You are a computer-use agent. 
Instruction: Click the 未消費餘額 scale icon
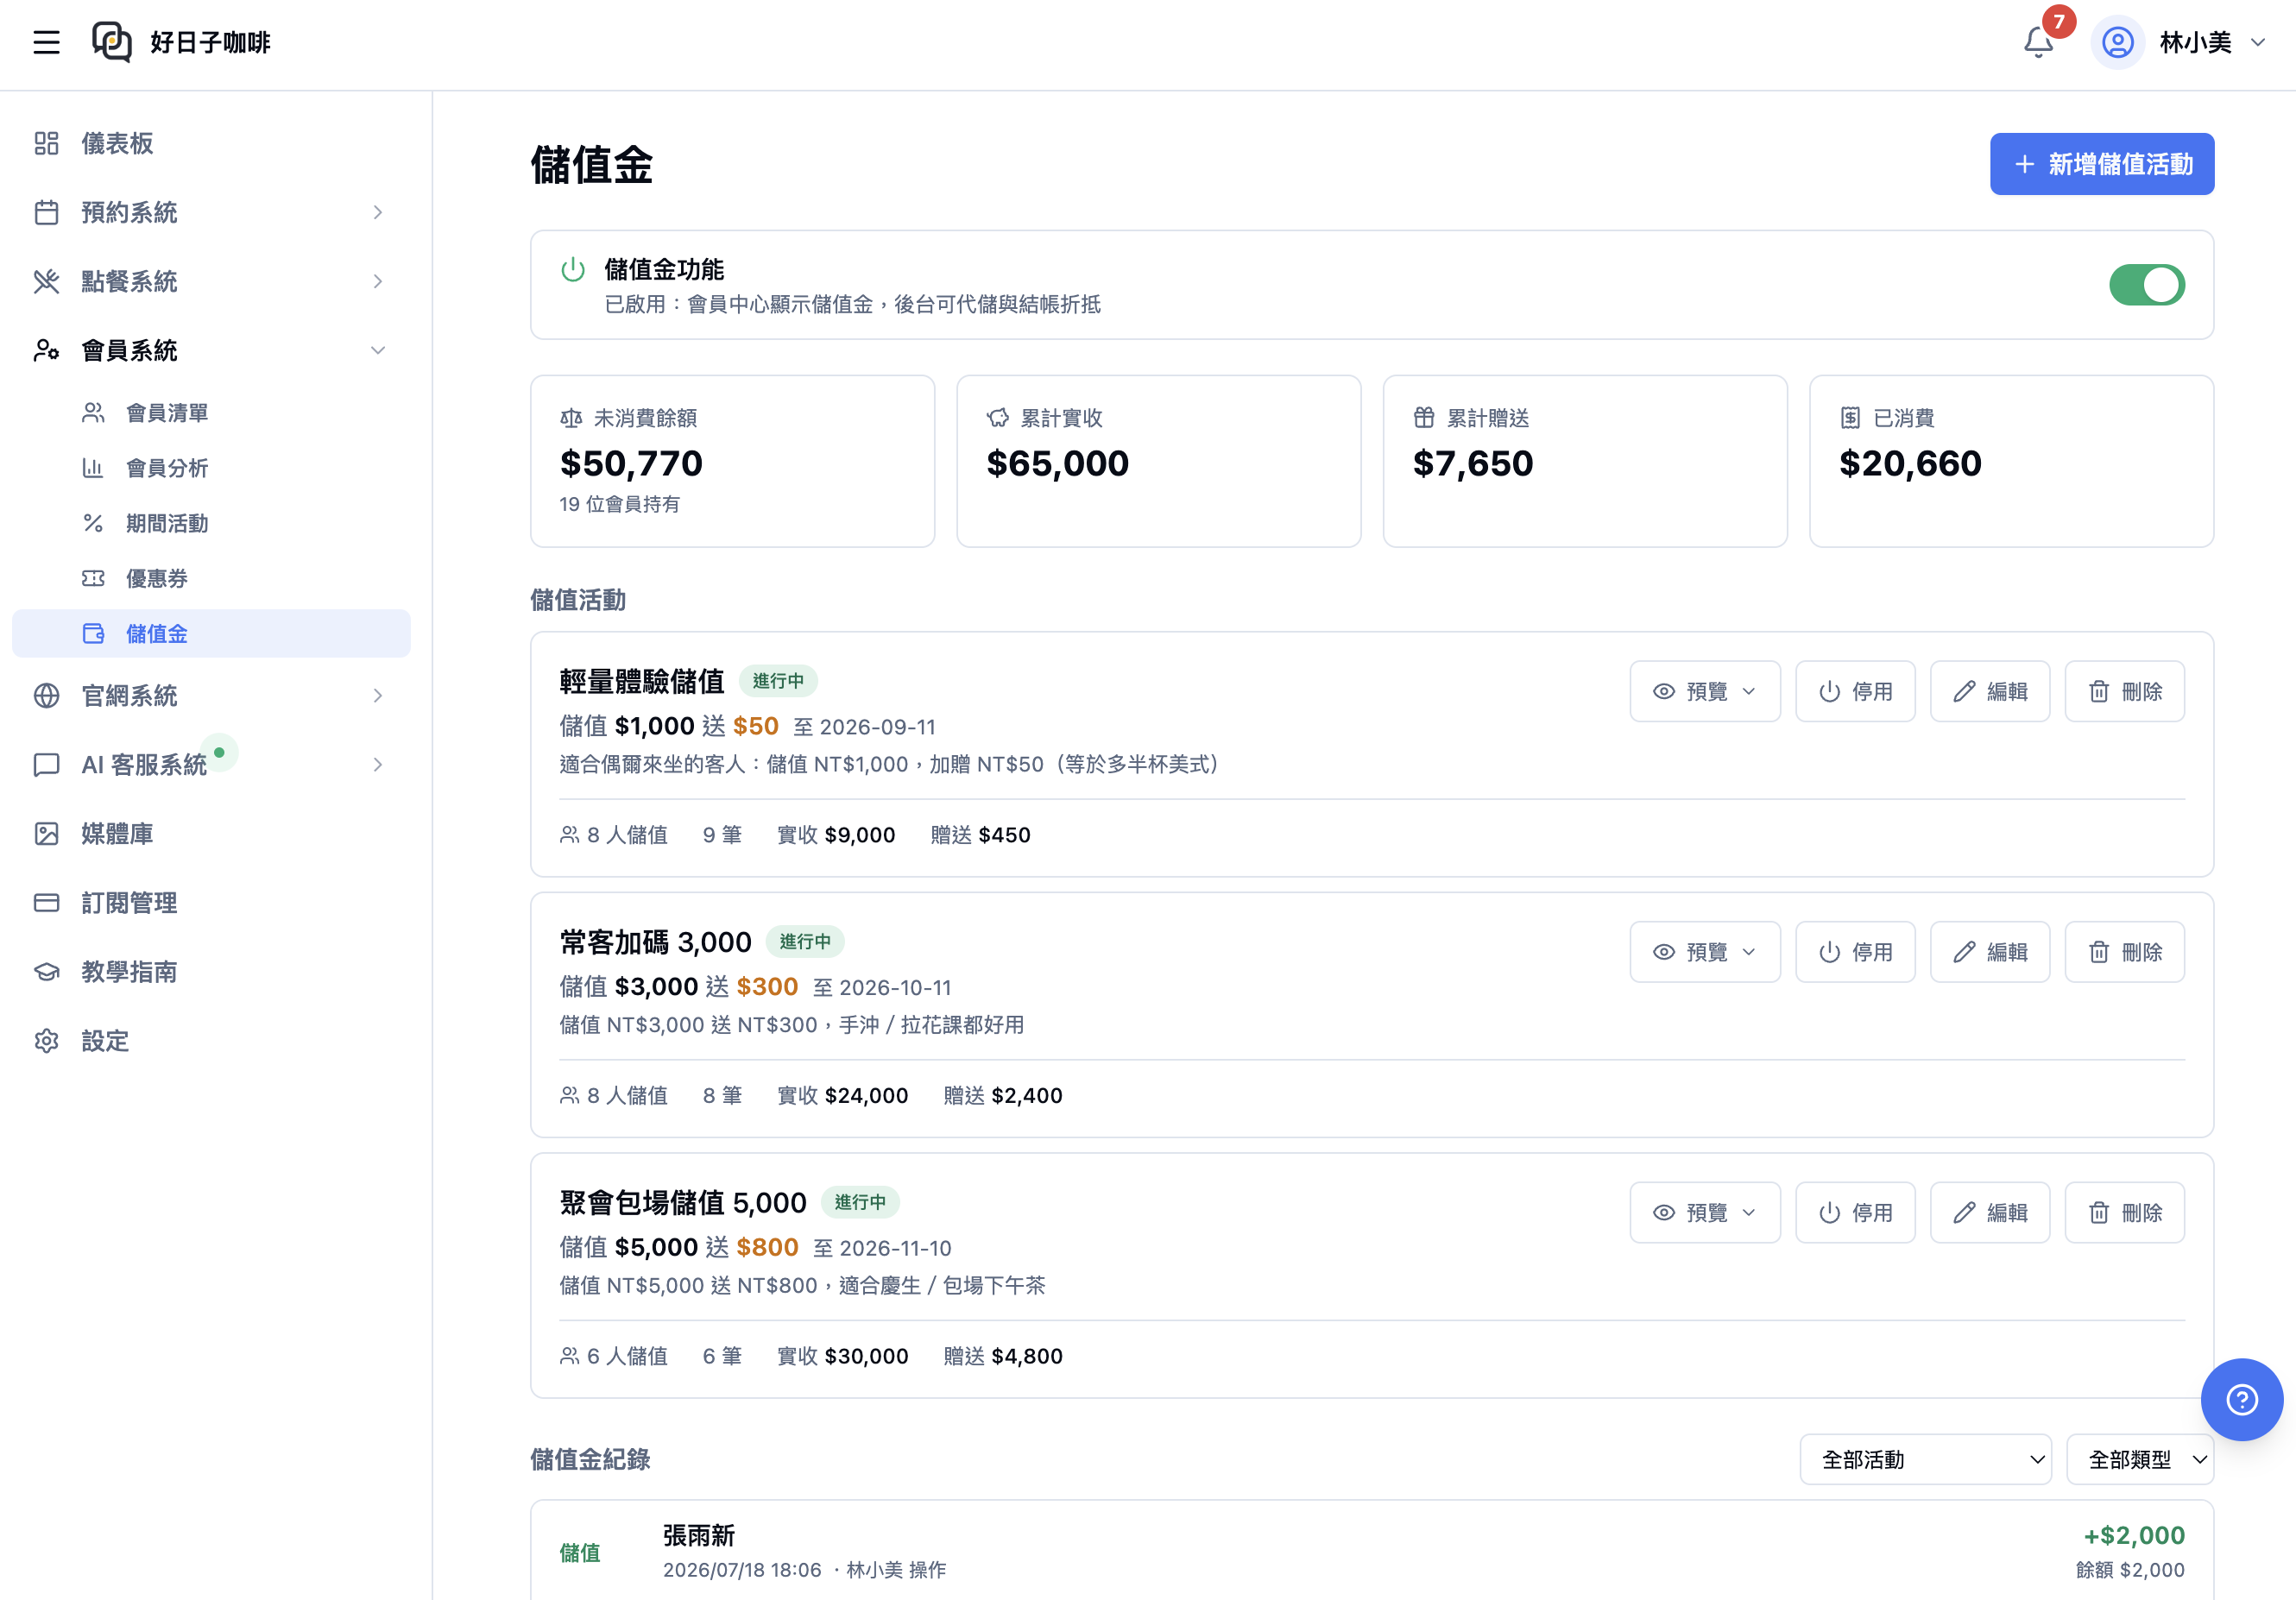pos(571,418)
